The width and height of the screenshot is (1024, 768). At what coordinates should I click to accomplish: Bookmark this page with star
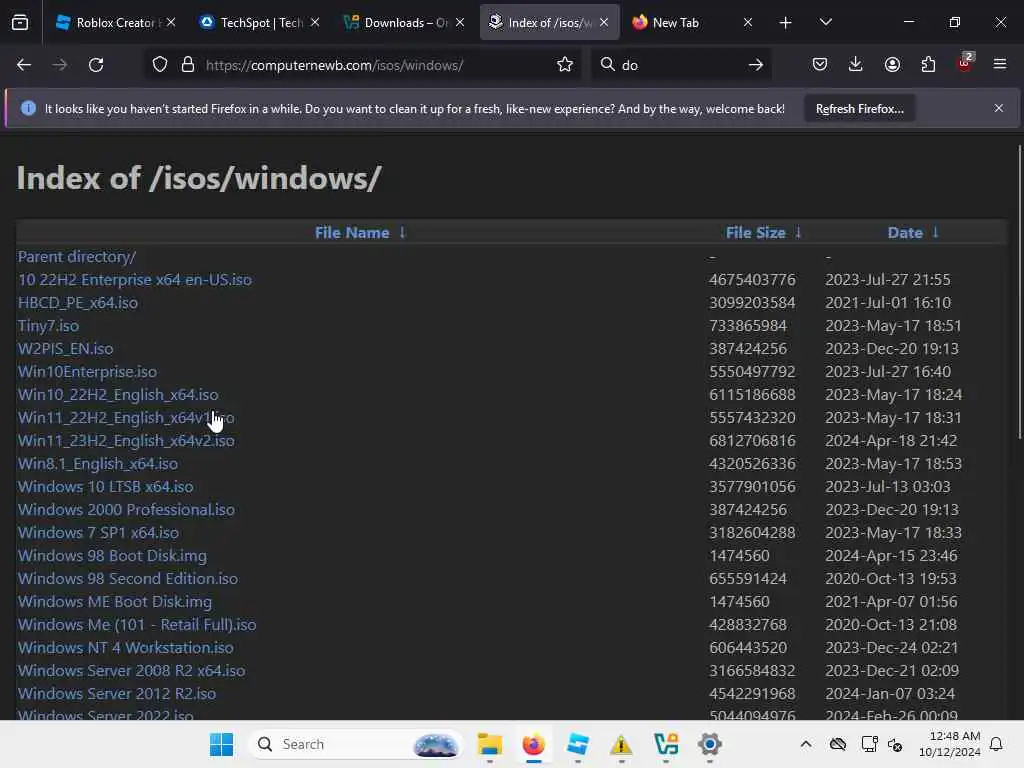click(x=565, y=65)
